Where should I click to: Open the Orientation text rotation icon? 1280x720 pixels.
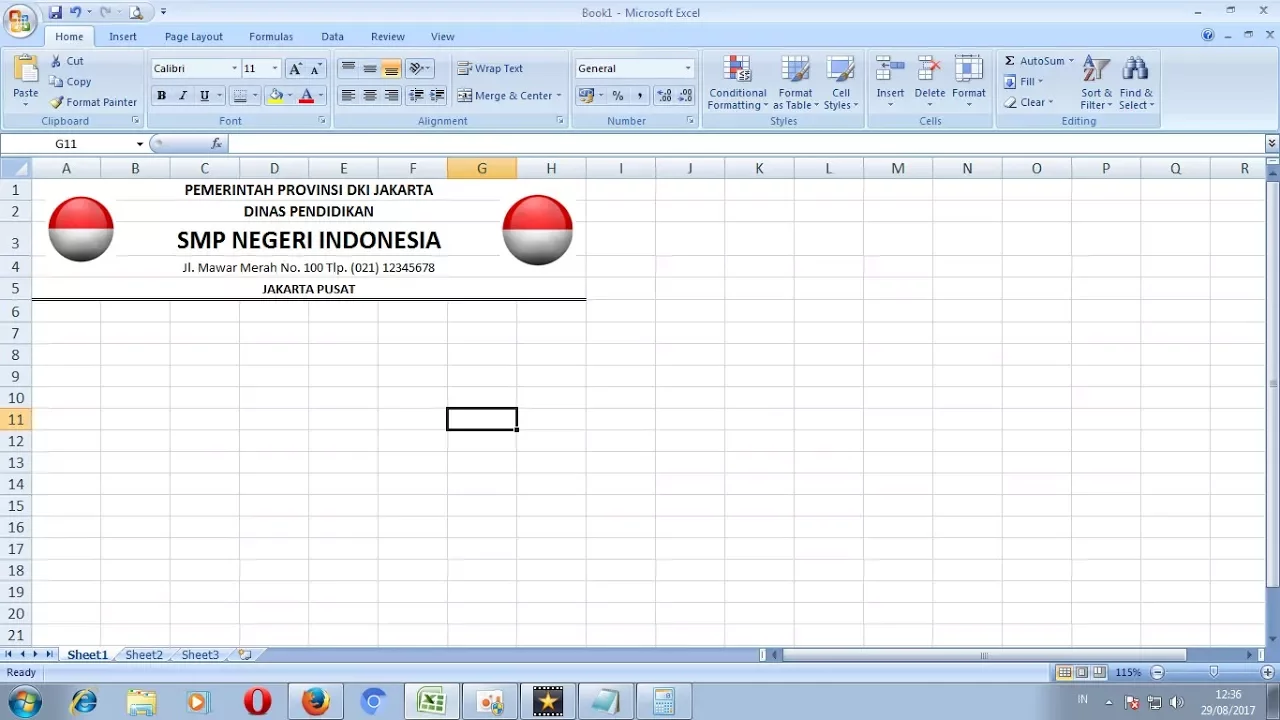tap(420, 69)
